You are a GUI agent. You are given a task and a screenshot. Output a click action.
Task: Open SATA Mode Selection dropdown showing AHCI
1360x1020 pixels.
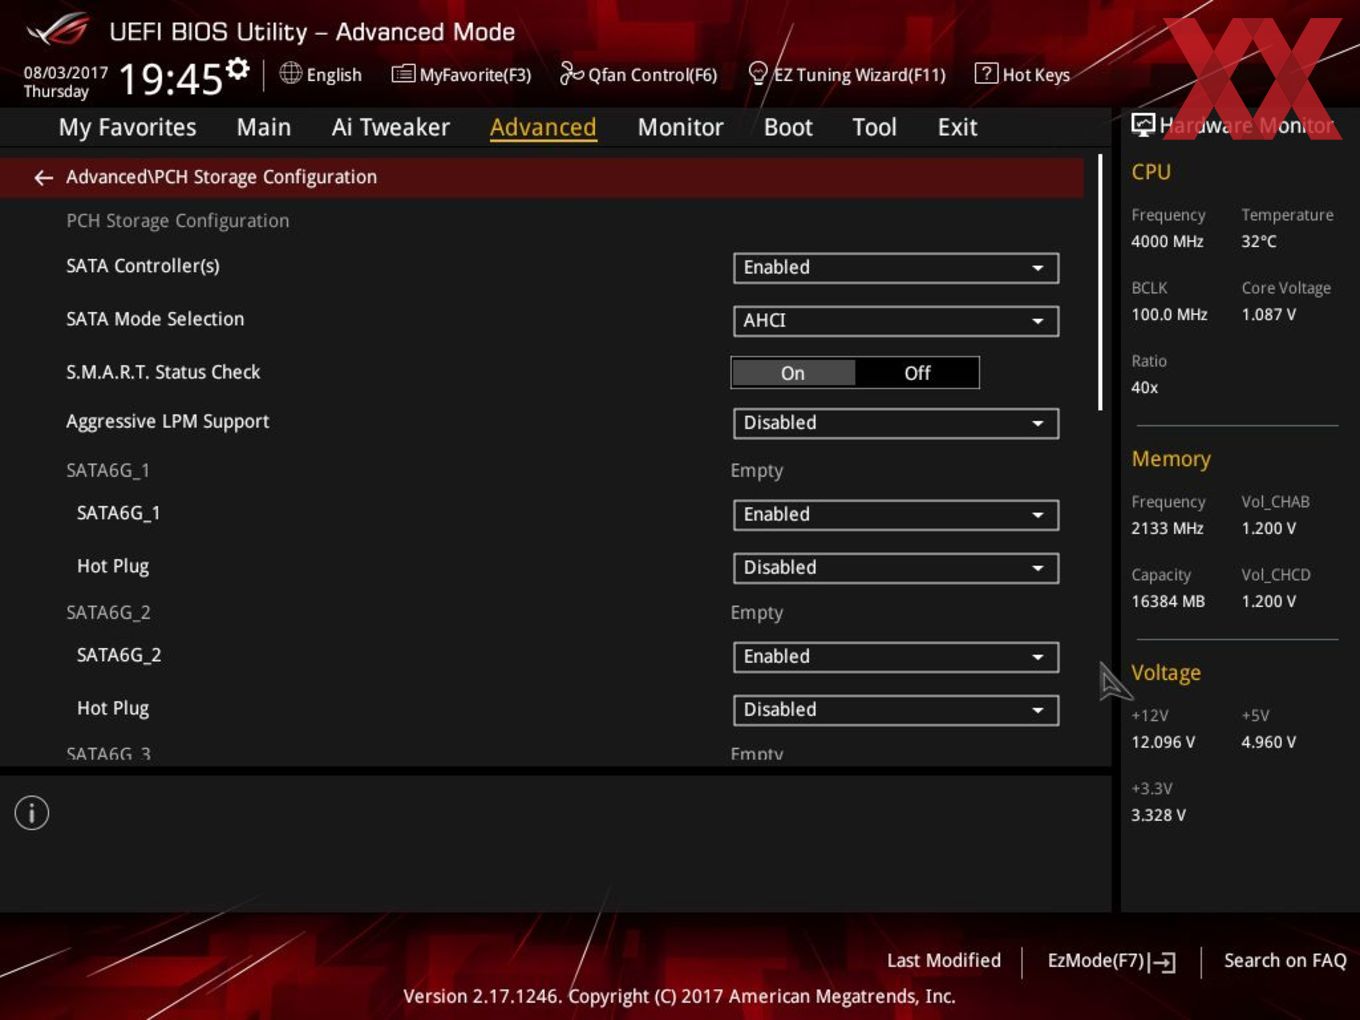pyautogui.click(x=896, y=321)
